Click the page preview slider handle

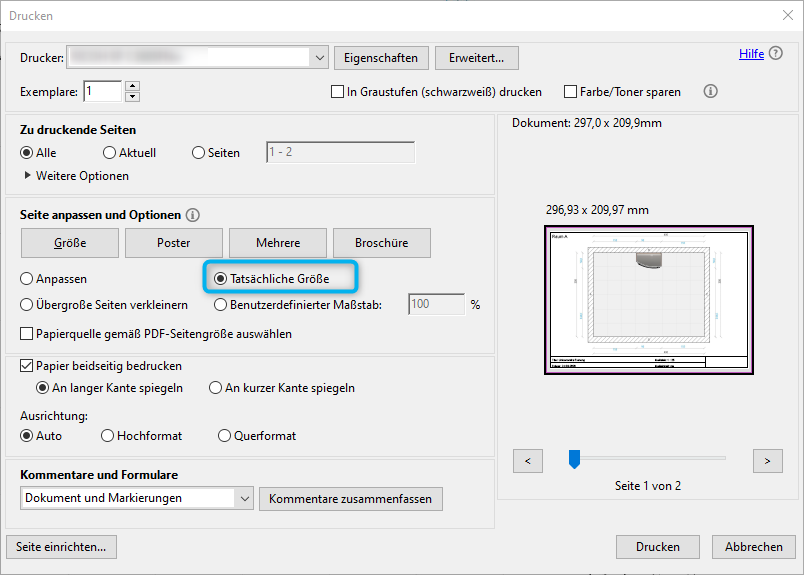tap(574, 459)
